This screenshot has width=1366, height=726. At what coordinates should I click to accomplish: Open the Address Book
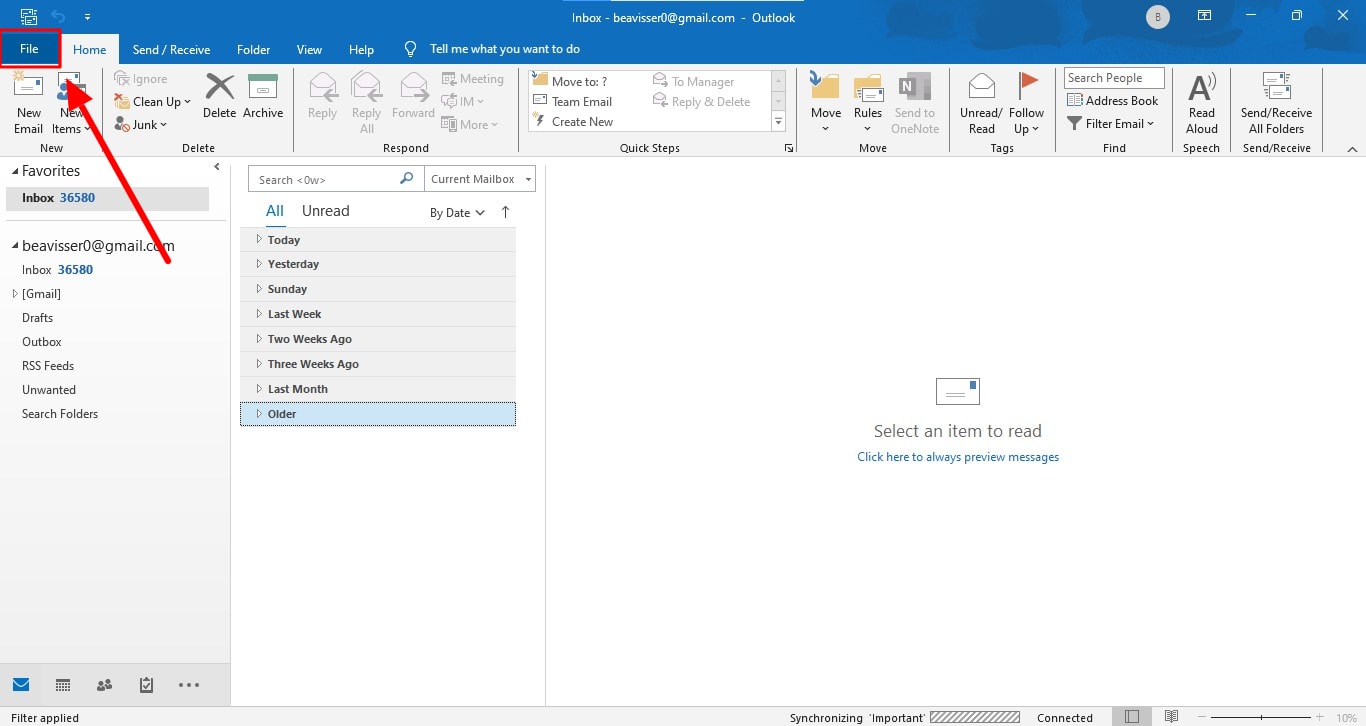pos(1113,101)
